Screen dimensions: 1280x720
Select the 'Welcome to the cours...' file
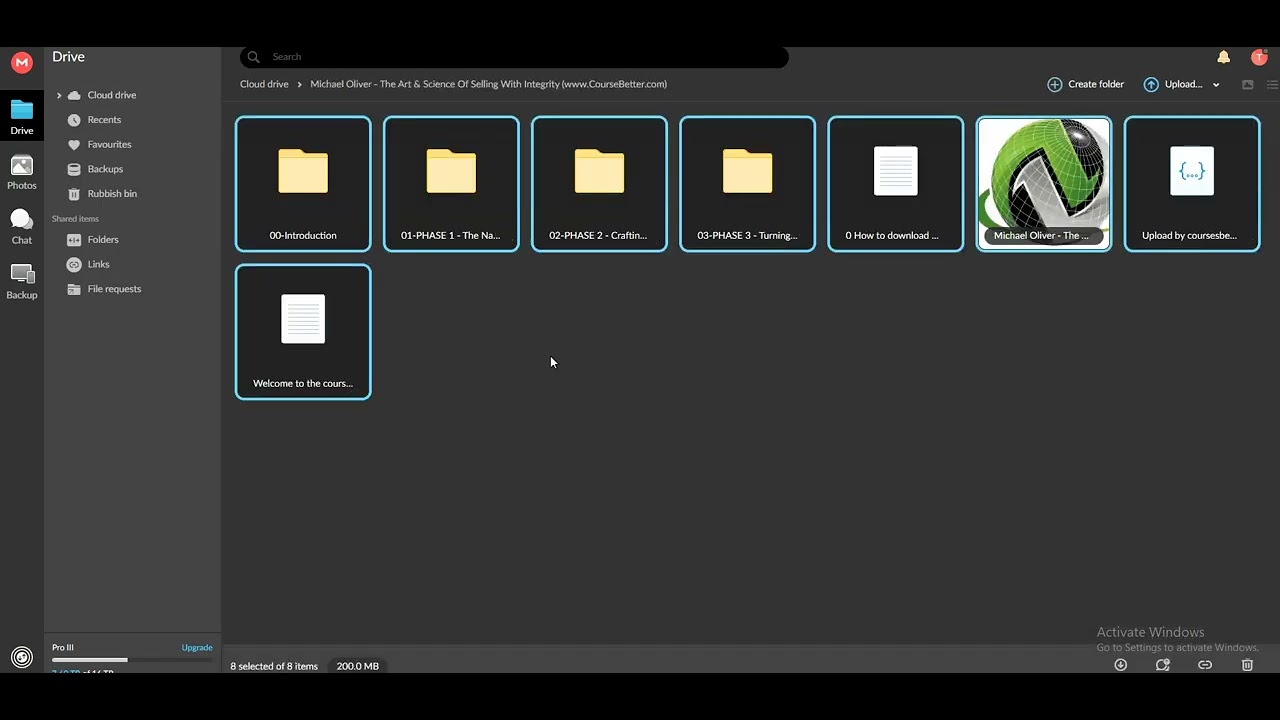click(x=303, y=332)
